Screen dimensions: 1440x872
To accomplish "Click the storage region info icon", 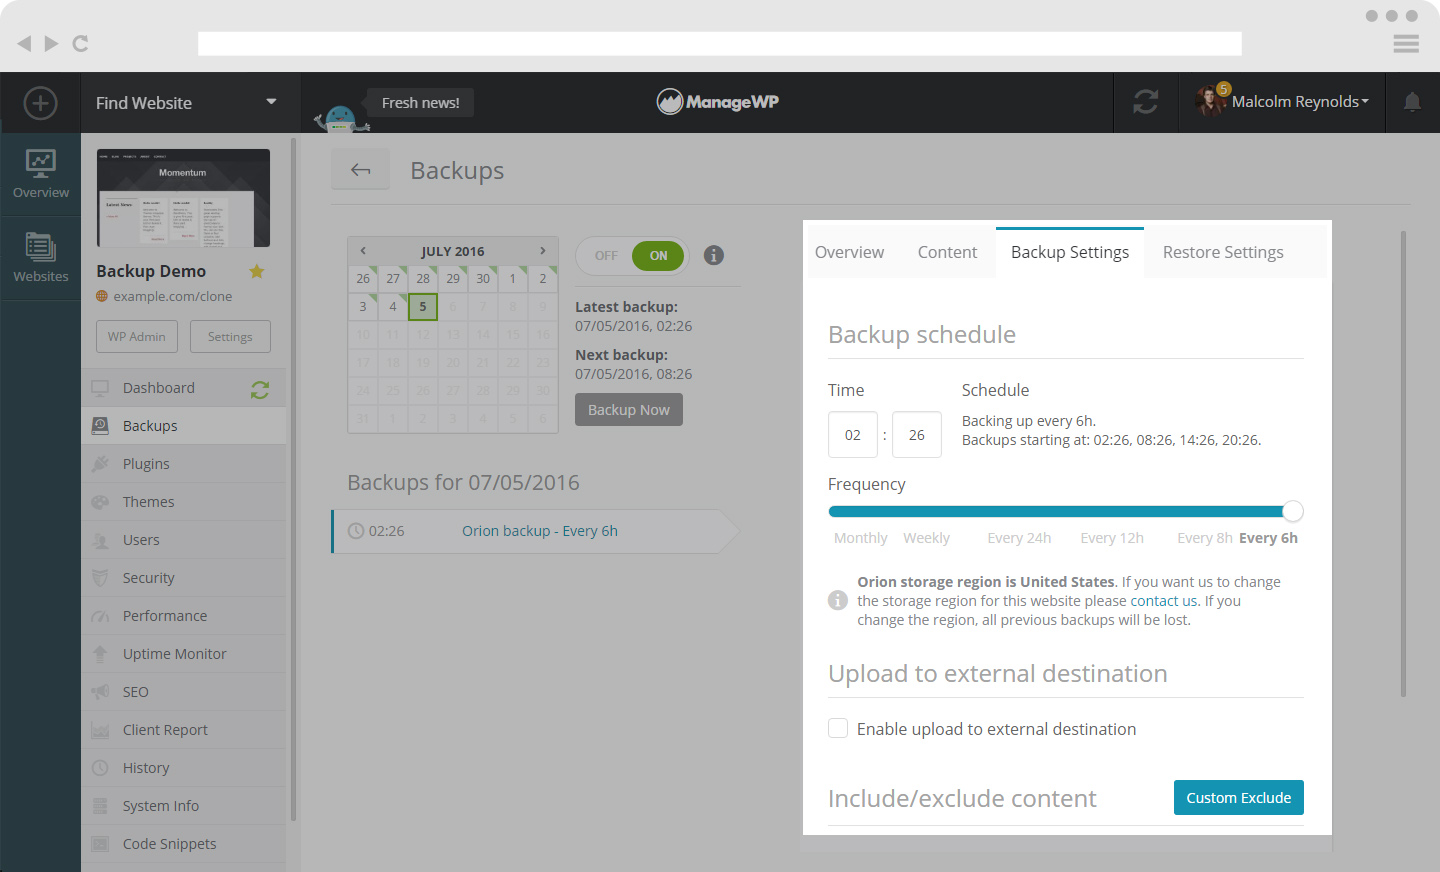I will coord(838,600).
